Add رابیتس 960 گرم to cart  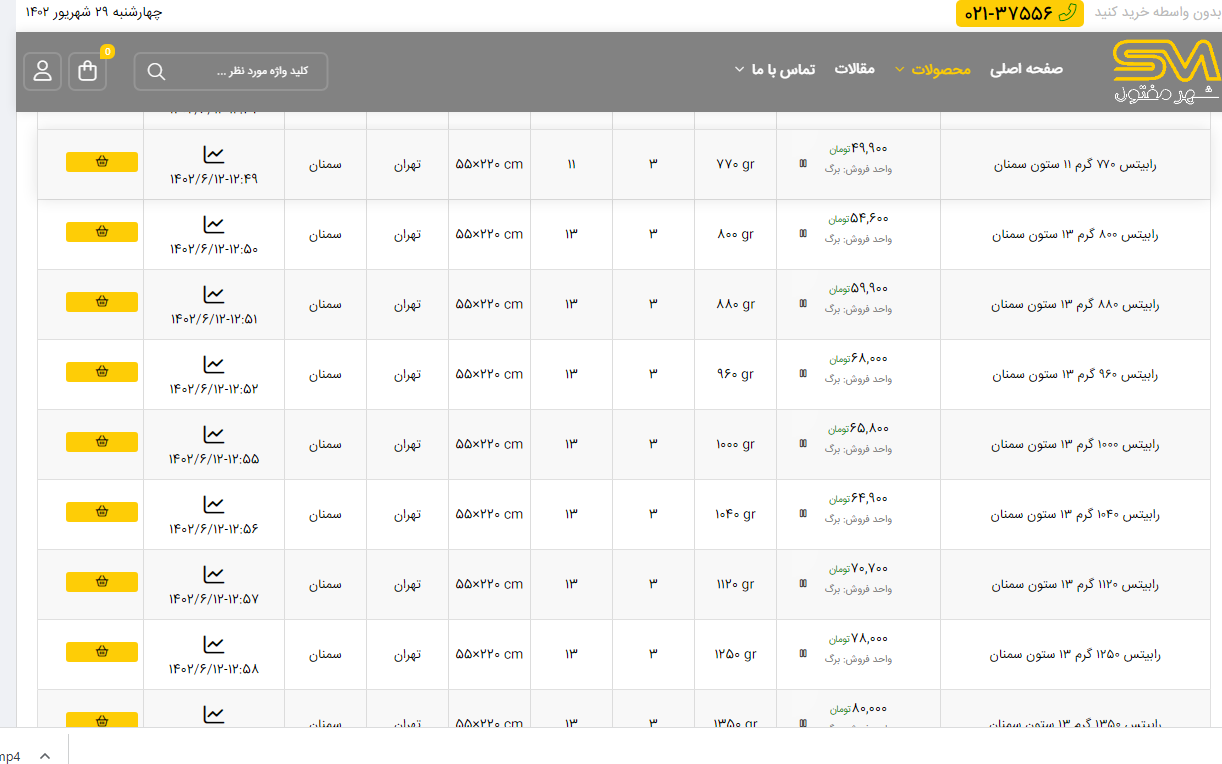click(x=102, y=372)
